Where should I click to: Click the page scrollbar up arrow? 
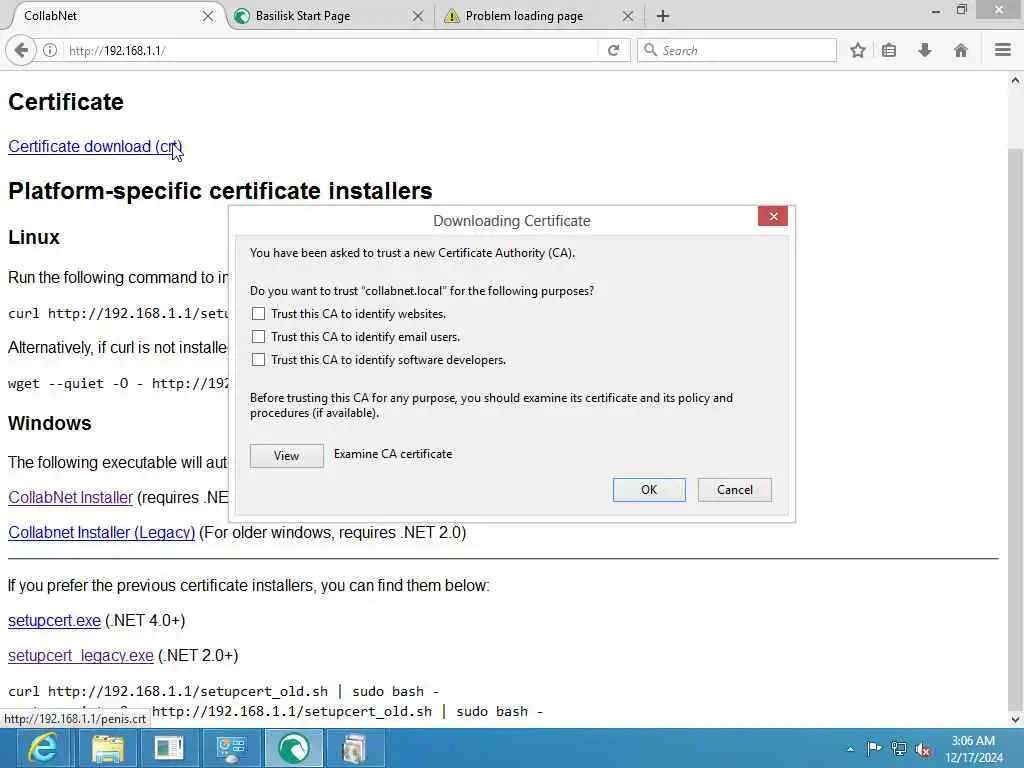(x=1015, y=80)
